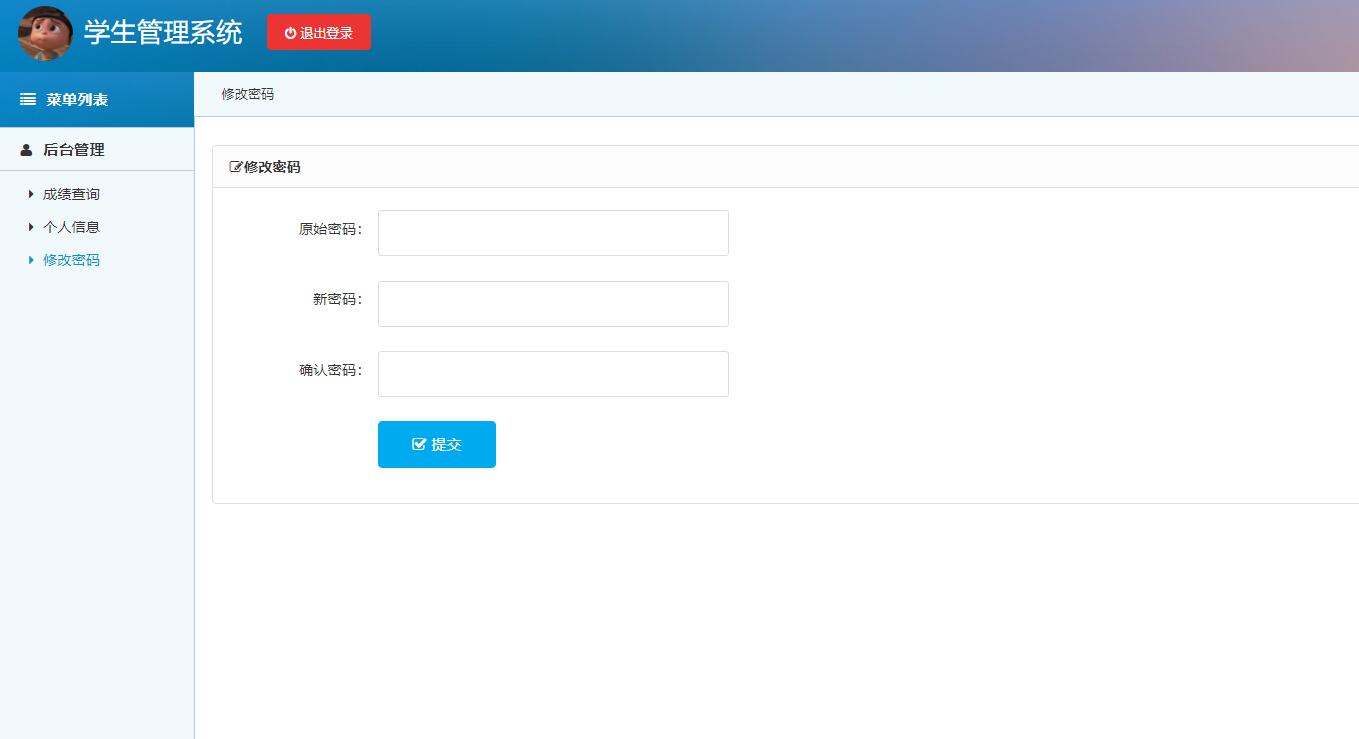Click the 修改密码 breadcrumb text
The image size is (1359, 739).
[248, 94]
